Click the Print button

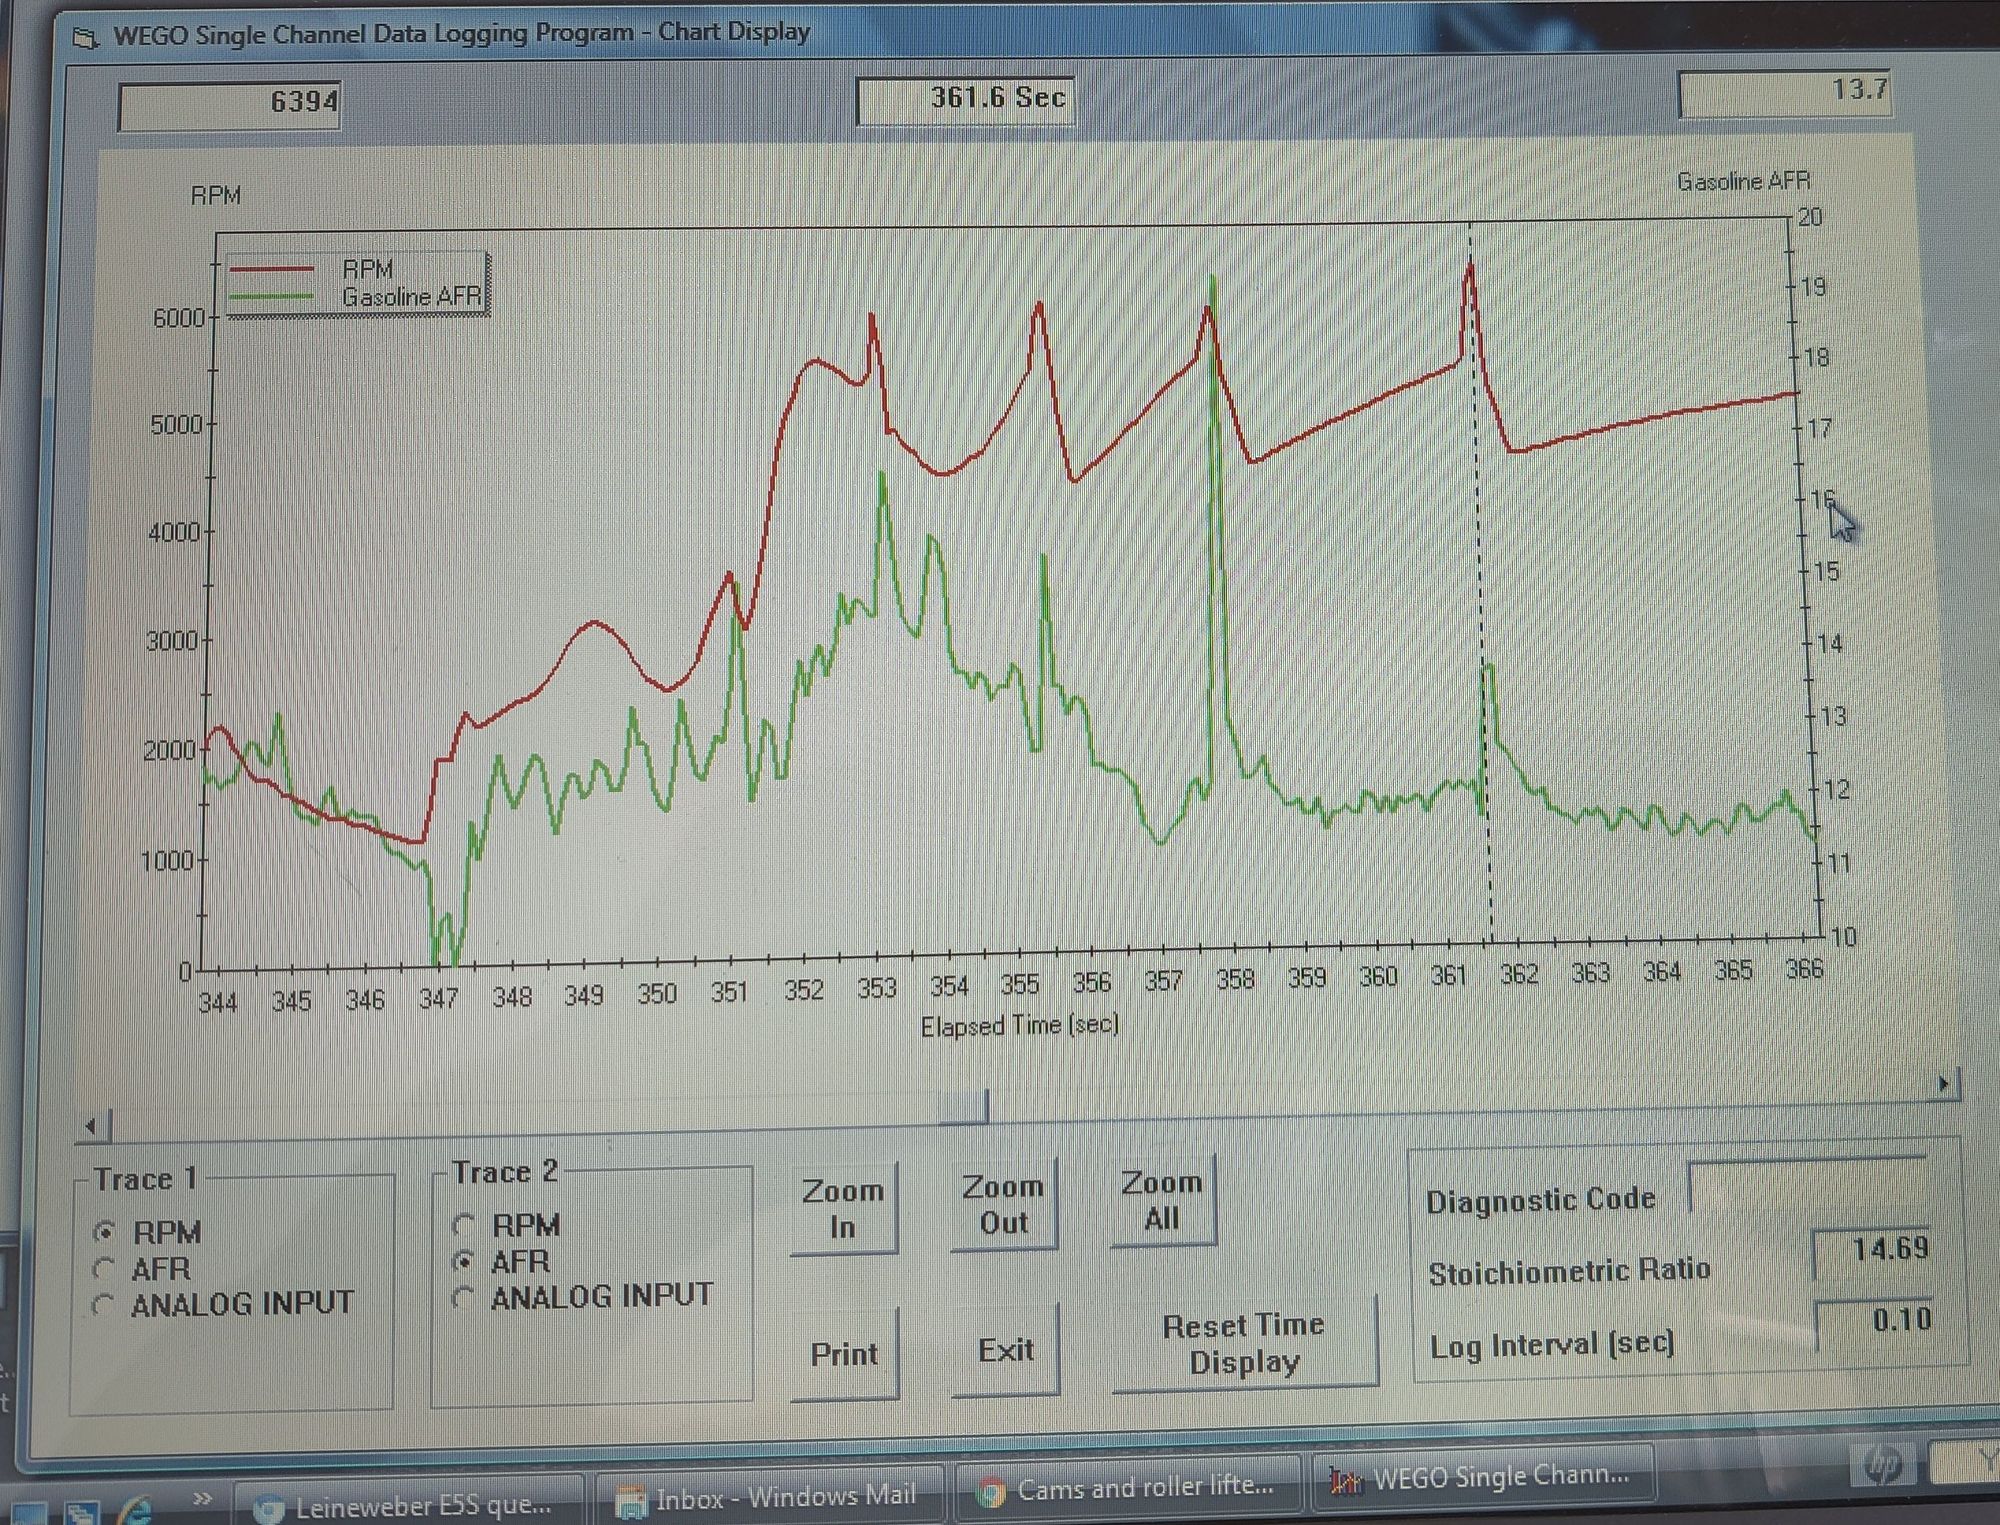tap(844, 1353)
